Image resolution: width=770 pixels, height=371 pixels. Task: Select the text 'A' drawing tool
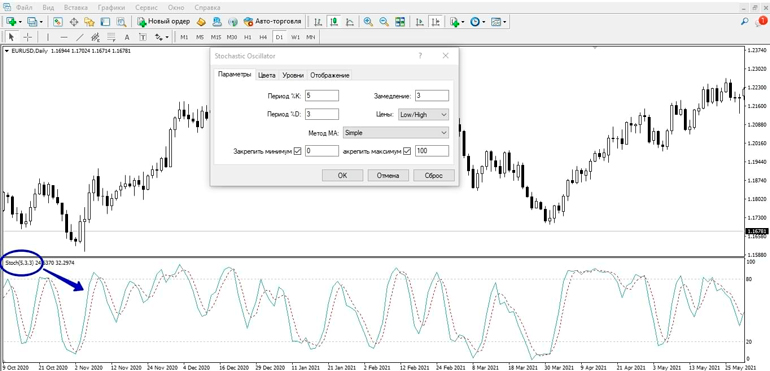[x=127, y=37]
